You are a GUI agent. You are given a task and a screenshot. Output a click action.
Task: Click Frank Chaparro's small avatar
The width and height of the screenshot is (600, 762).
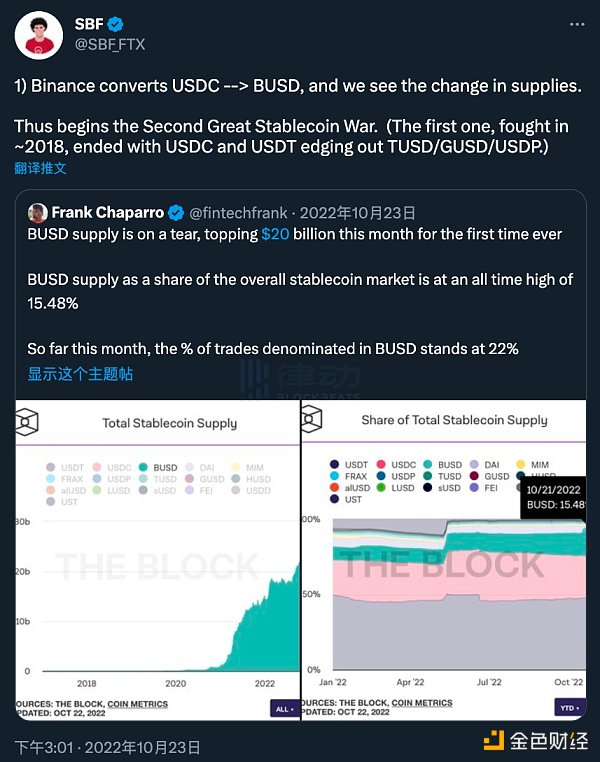37,212
